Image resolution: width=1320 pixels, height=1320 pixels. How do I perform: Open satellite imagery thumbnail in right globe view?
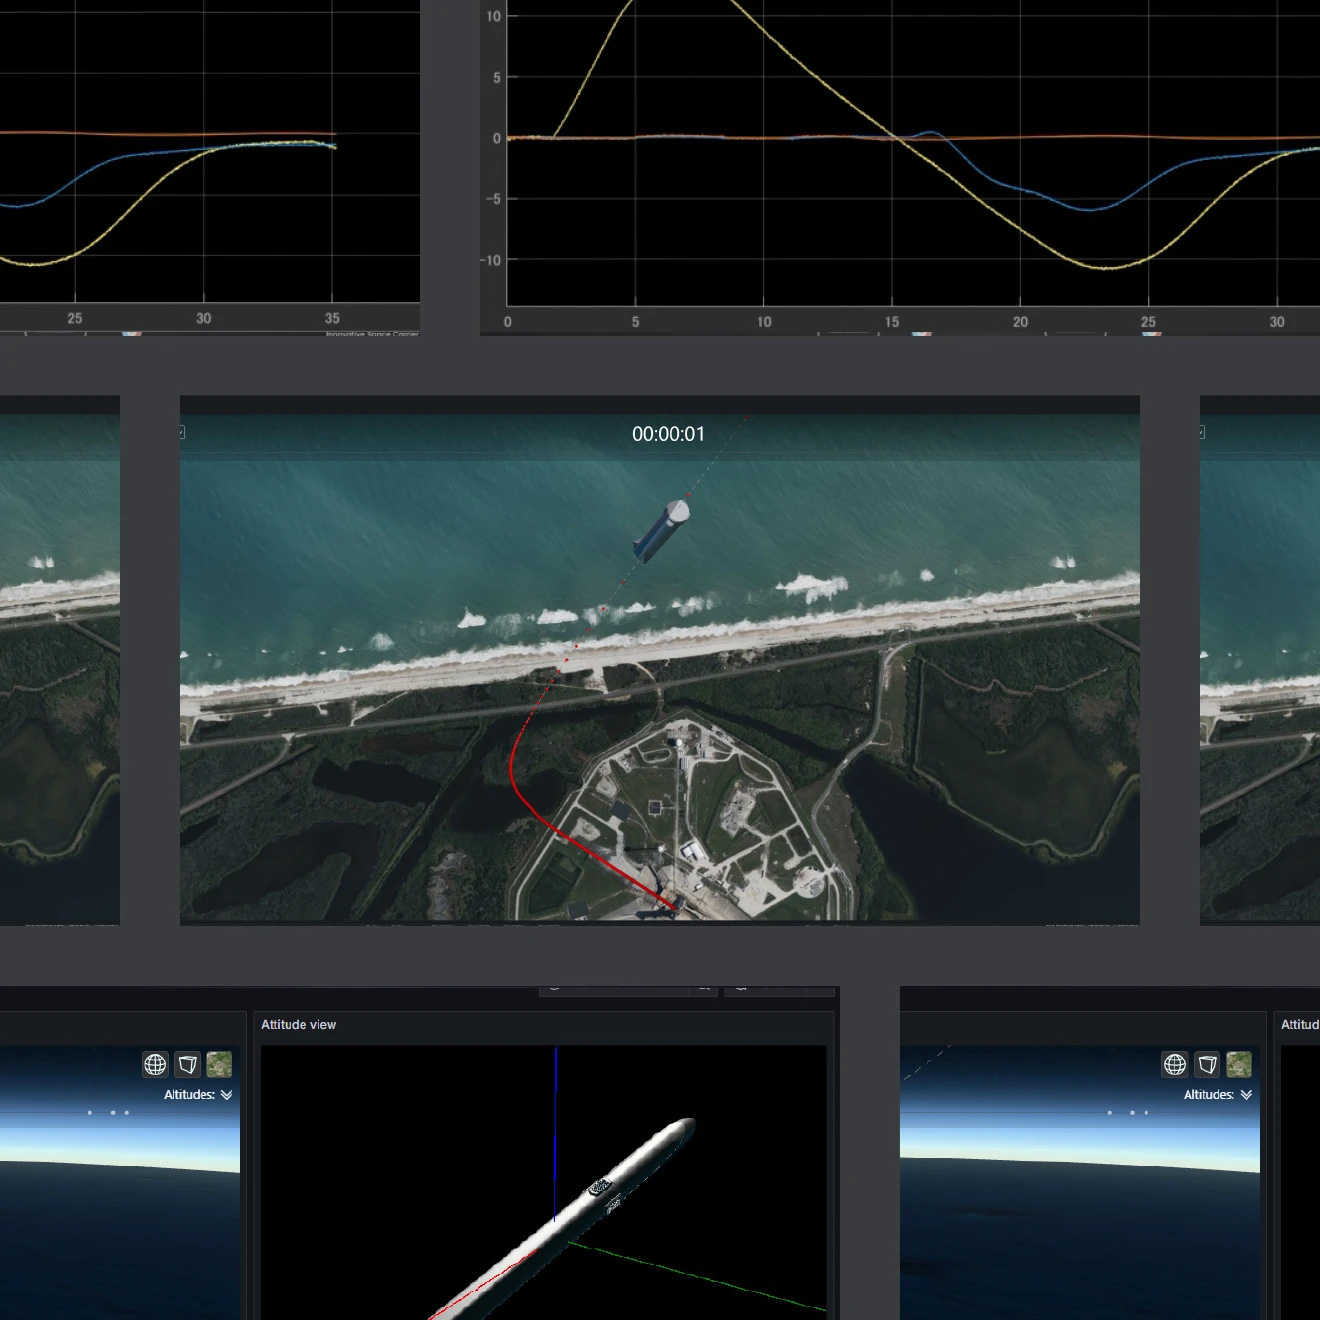coord(1239,1064)
